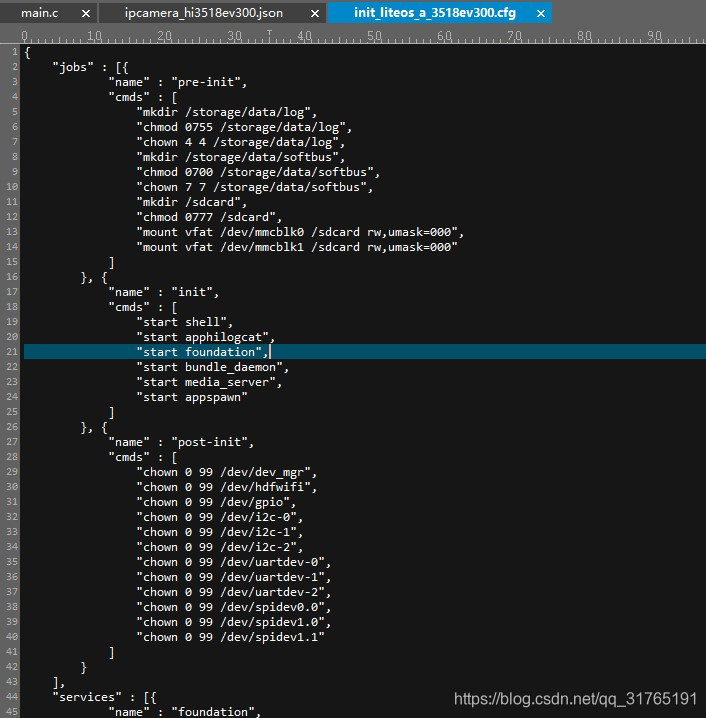
Task: Click "chown 7 7 /storage/data/softbus" line
Action: tap(255, 187)
